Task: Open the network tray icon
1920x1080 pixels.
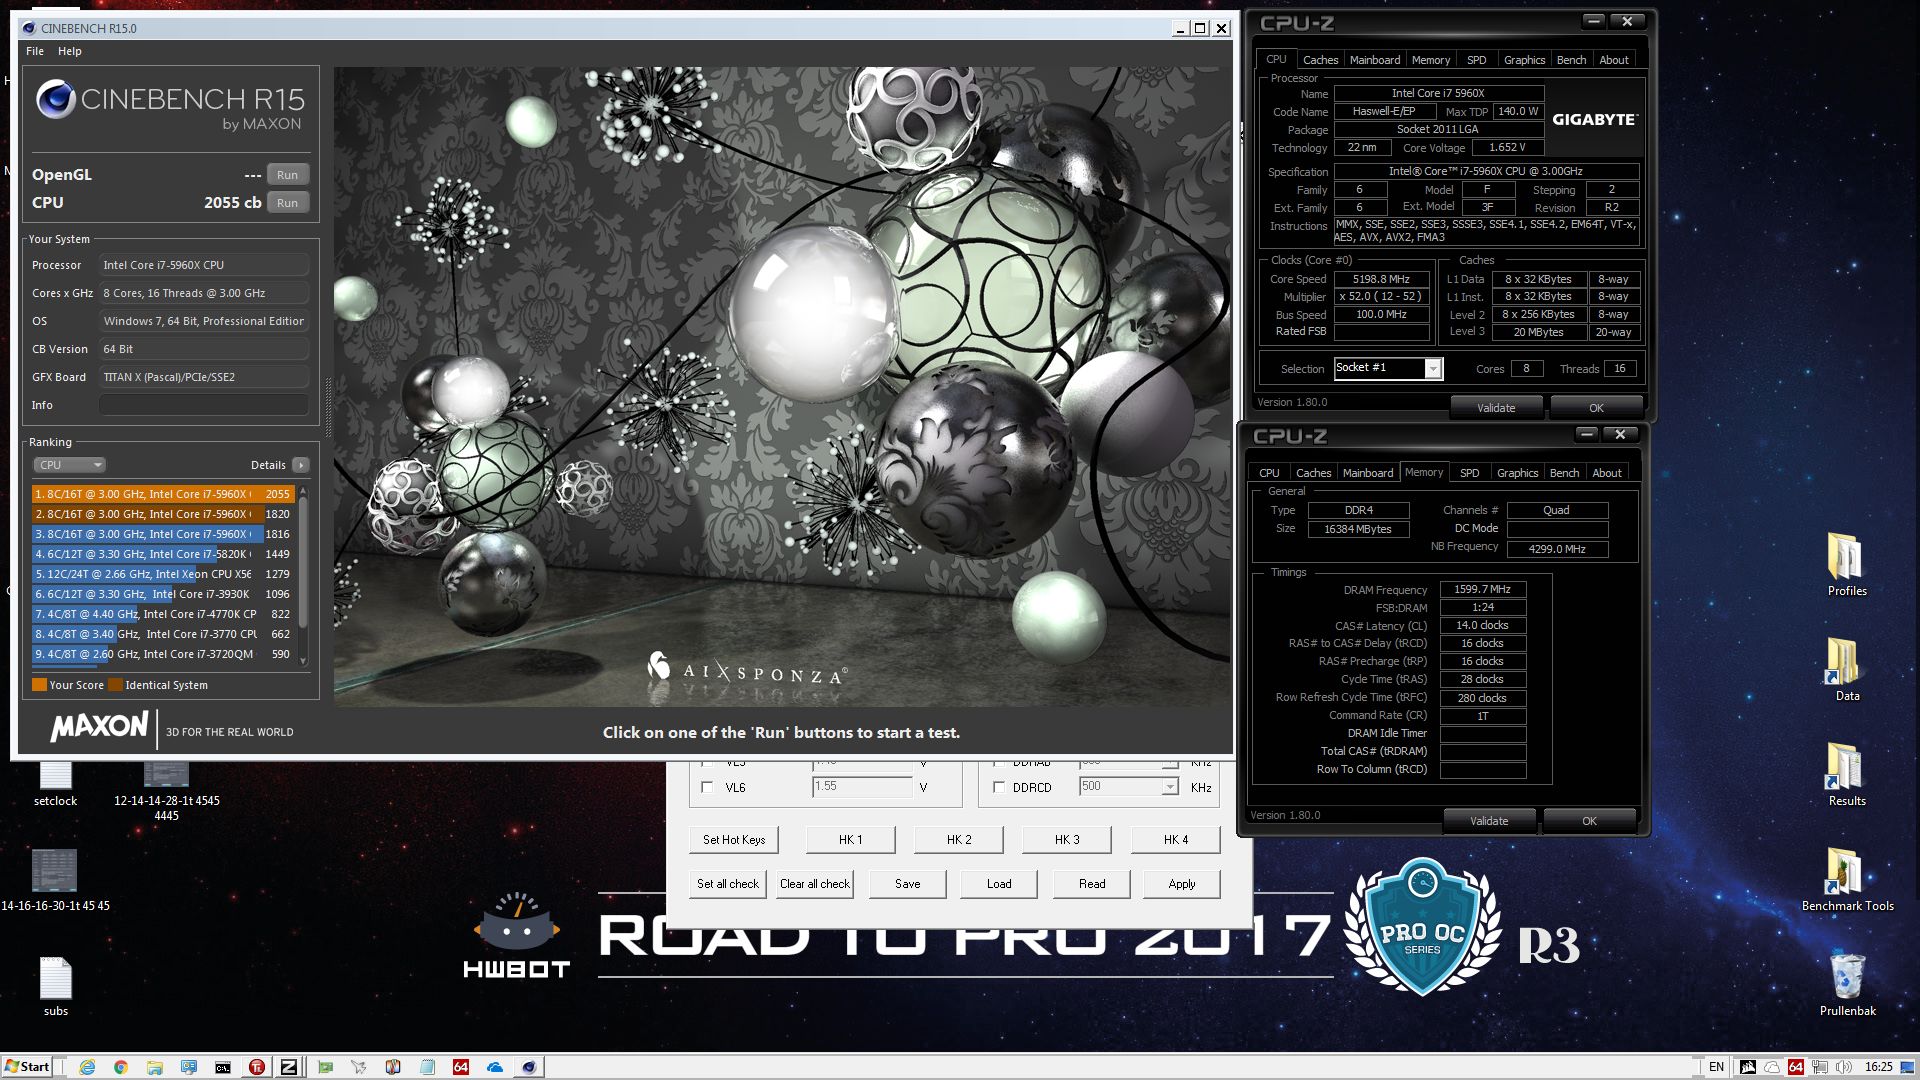Action: [1820, 1067]
